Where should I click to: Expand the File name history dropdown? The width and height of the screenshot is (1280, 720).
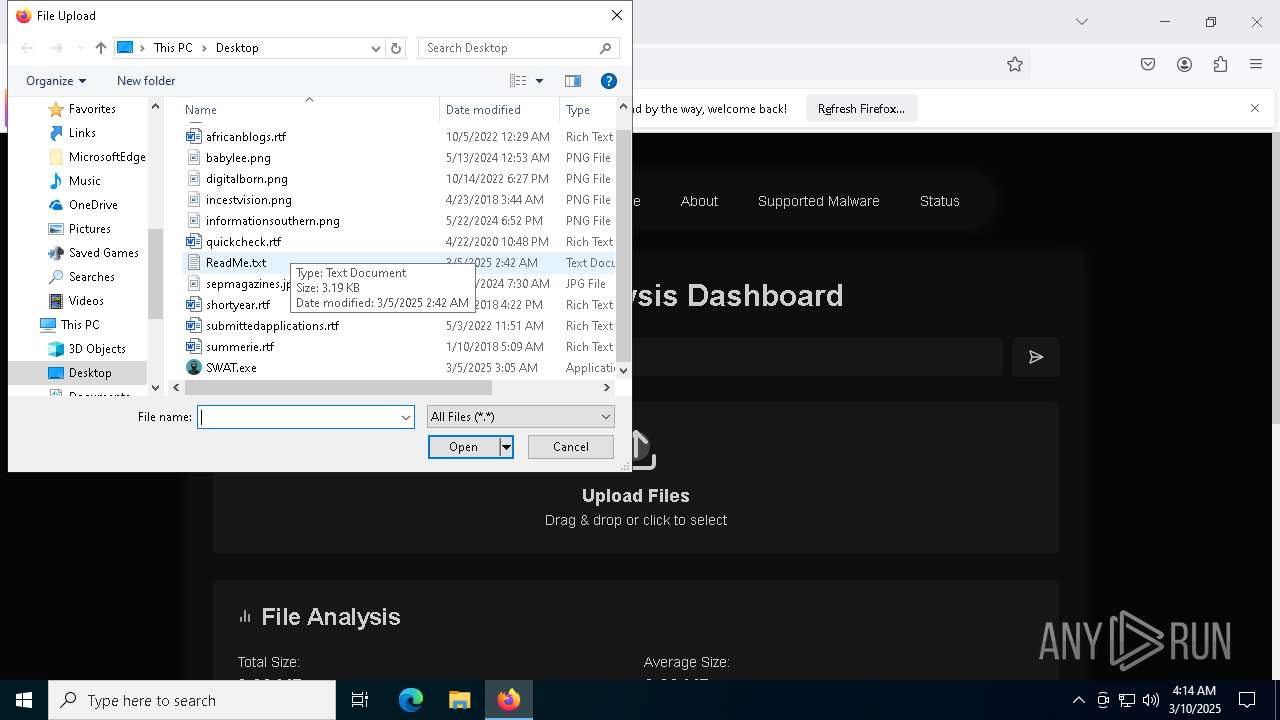(406, 417)
